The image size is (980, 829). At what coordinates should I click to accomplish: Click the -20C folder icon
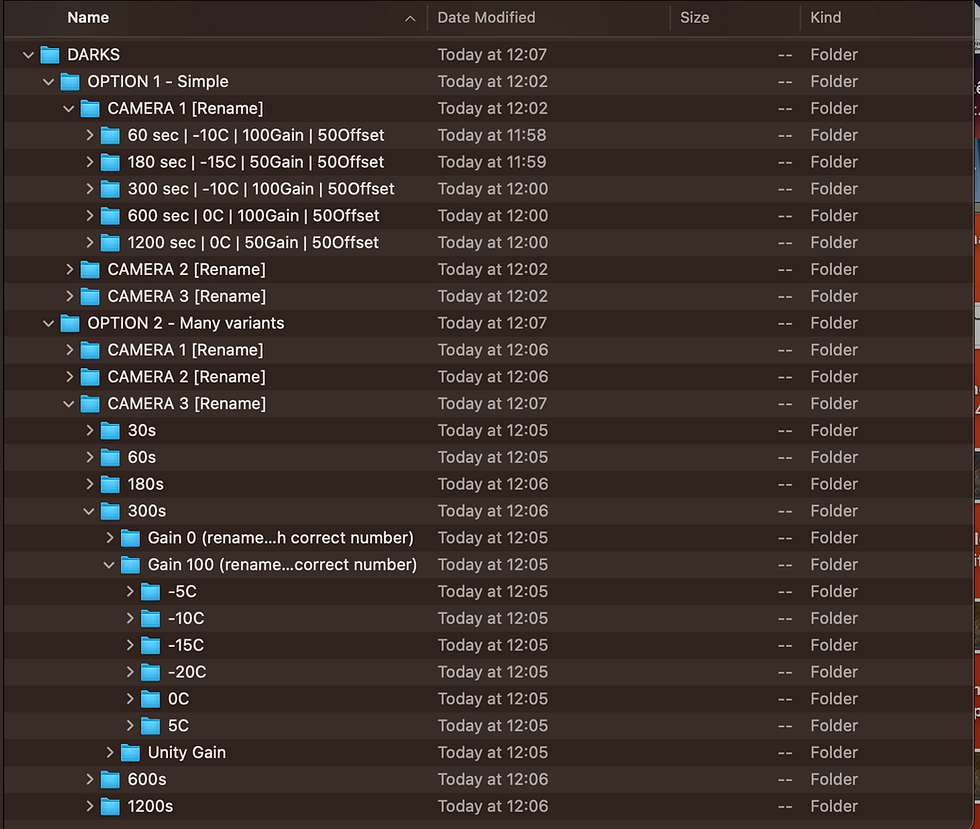pyautogui.click(x=151, y=671)
